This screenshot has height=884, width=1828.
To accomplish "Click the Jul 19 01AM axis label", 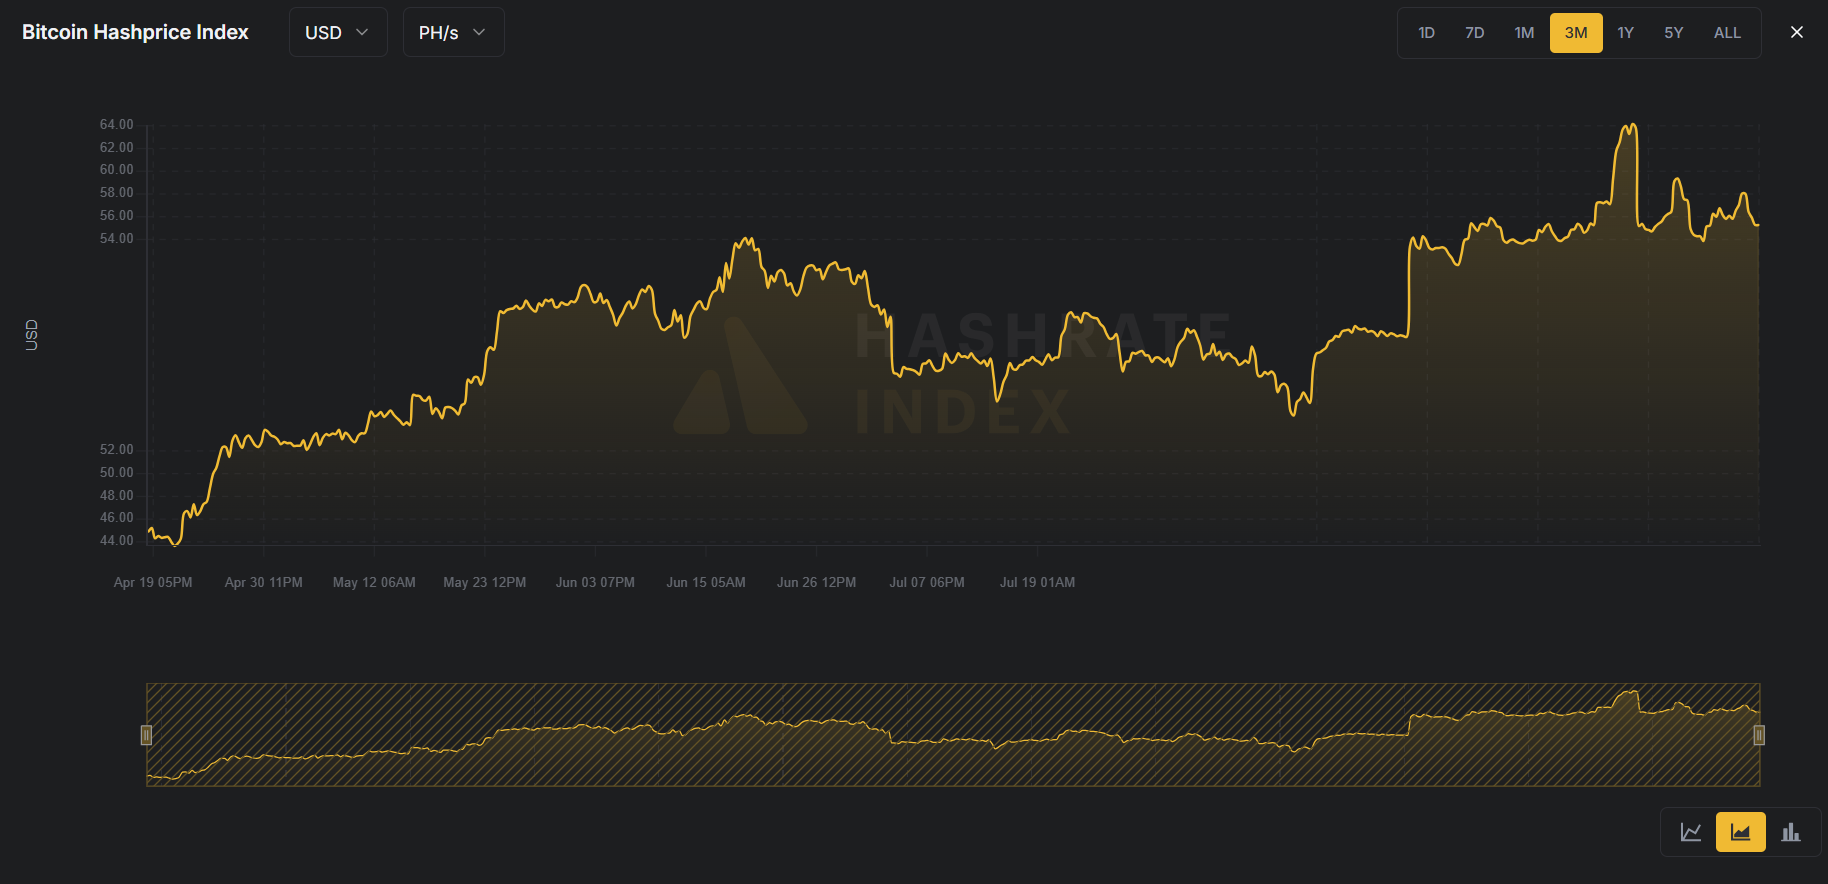I will pos(1038,582).
